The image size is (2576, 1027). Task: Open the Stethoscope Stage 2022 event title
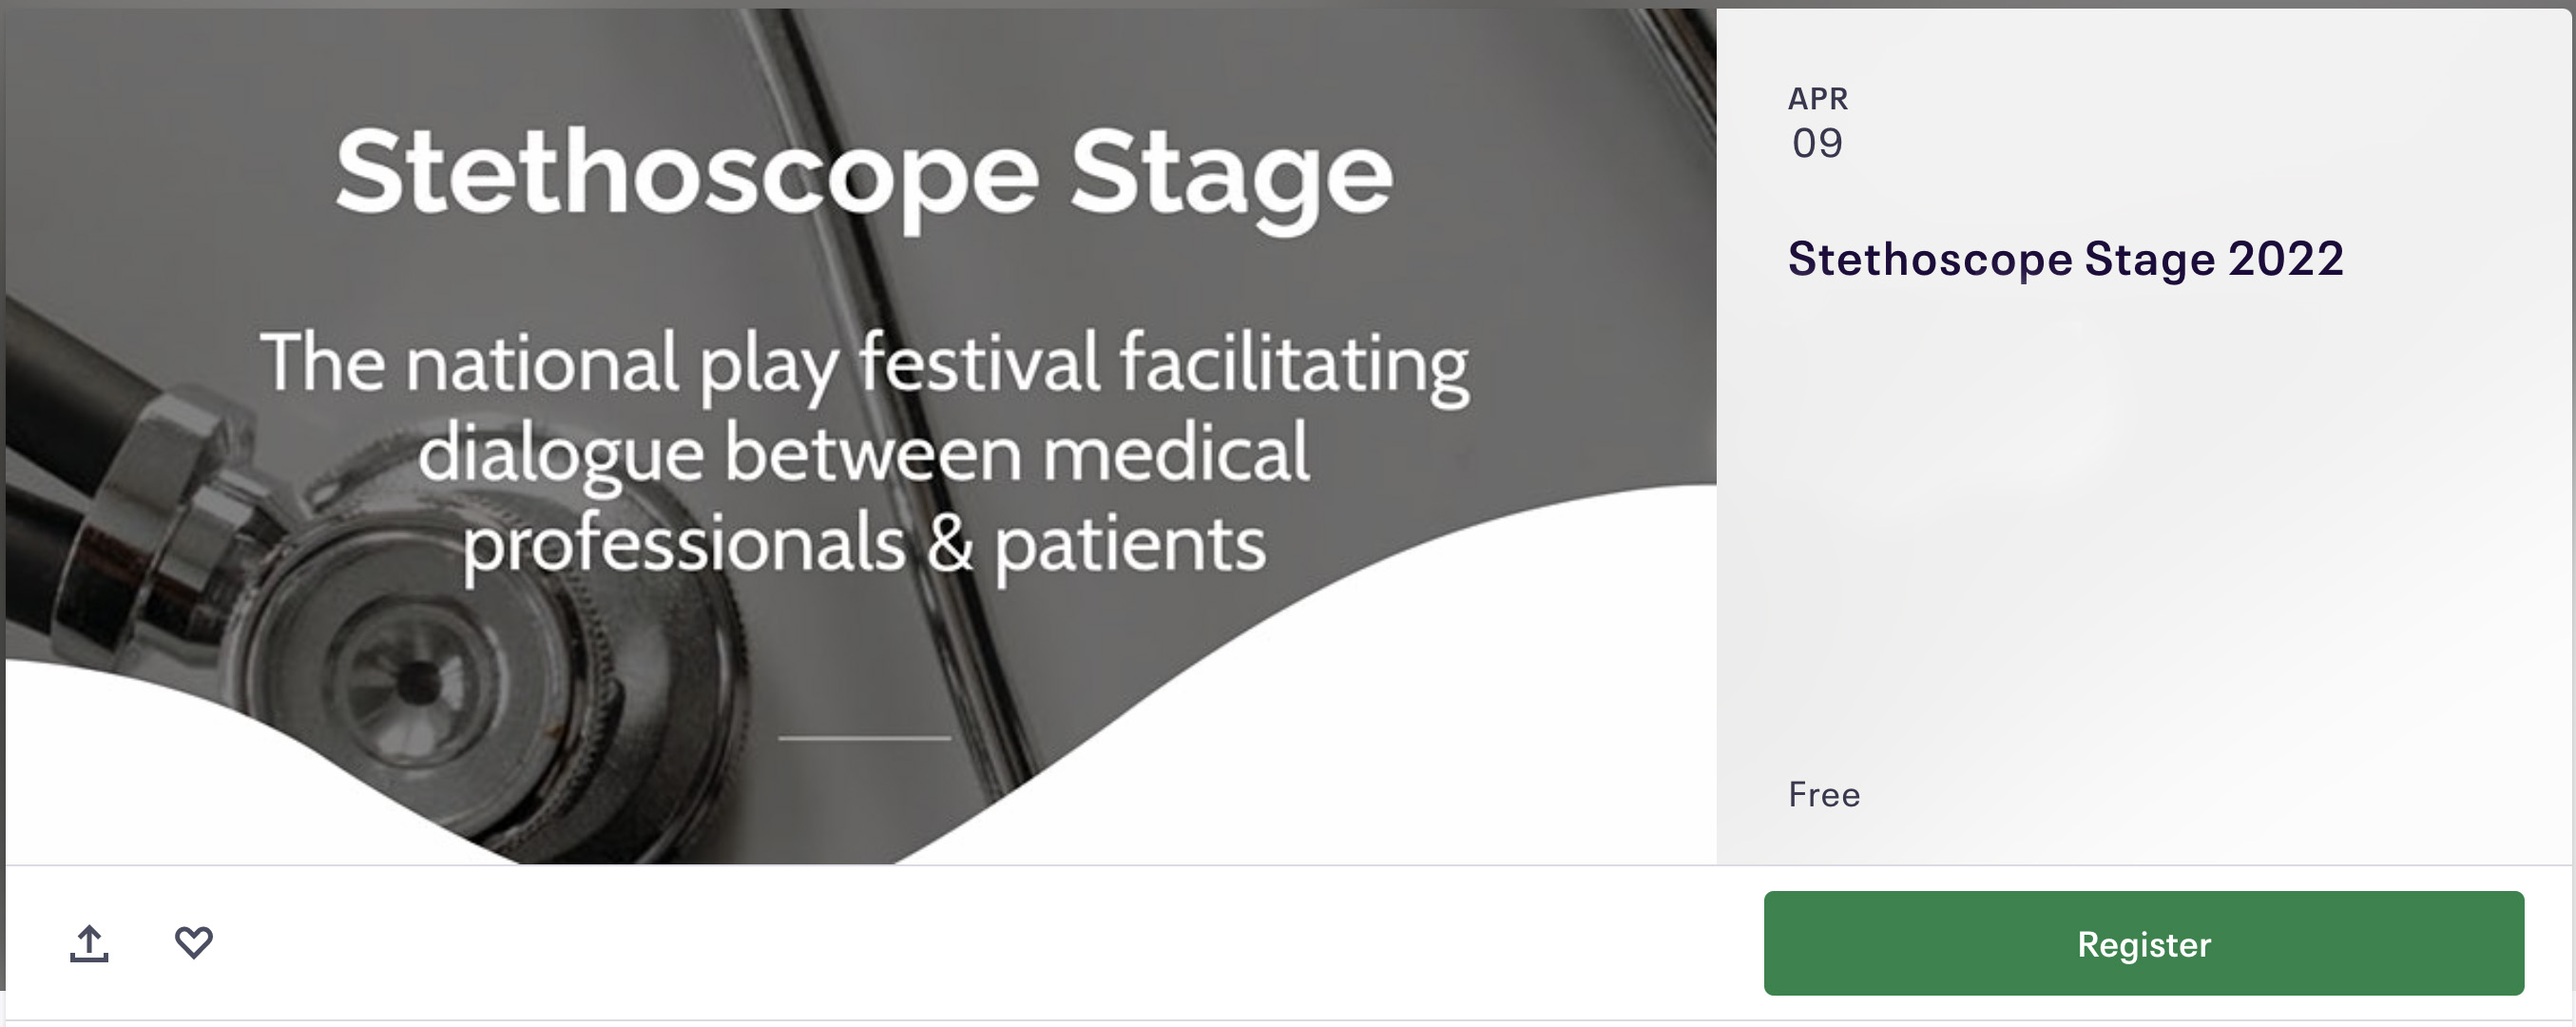click(2065, 259)
